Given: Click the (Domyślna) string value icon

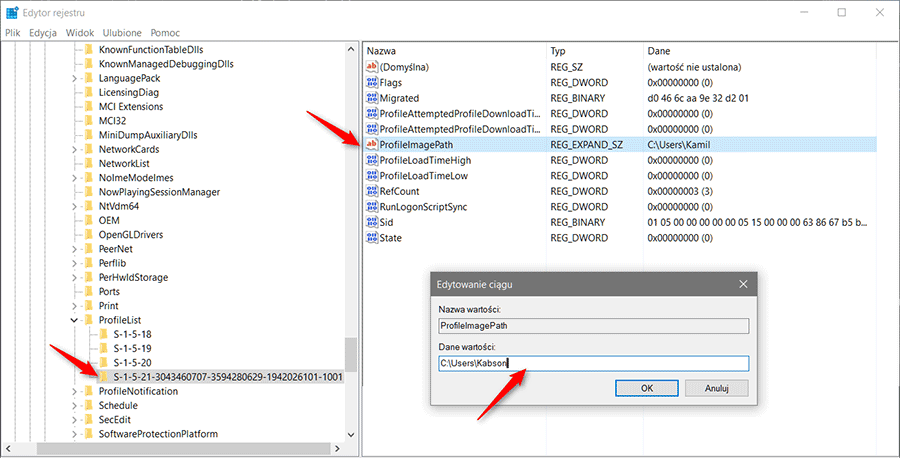Looking at the screenshot, I should coord(372,67).
